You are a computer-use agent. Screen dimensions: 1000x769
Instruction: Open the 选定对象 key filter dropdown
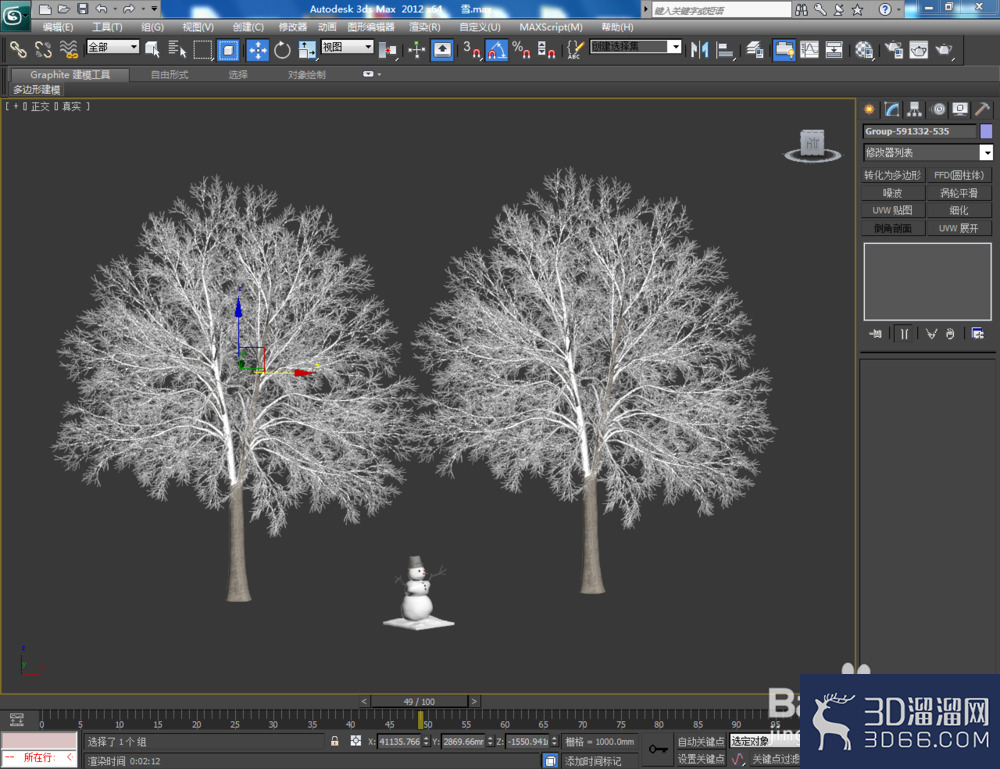pyautogui.click(x=765, y=741)
